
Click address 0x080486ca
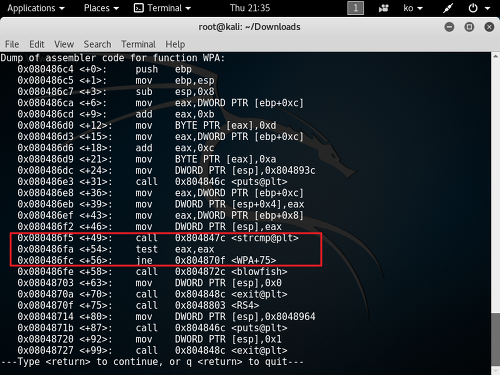pos(45,103)
